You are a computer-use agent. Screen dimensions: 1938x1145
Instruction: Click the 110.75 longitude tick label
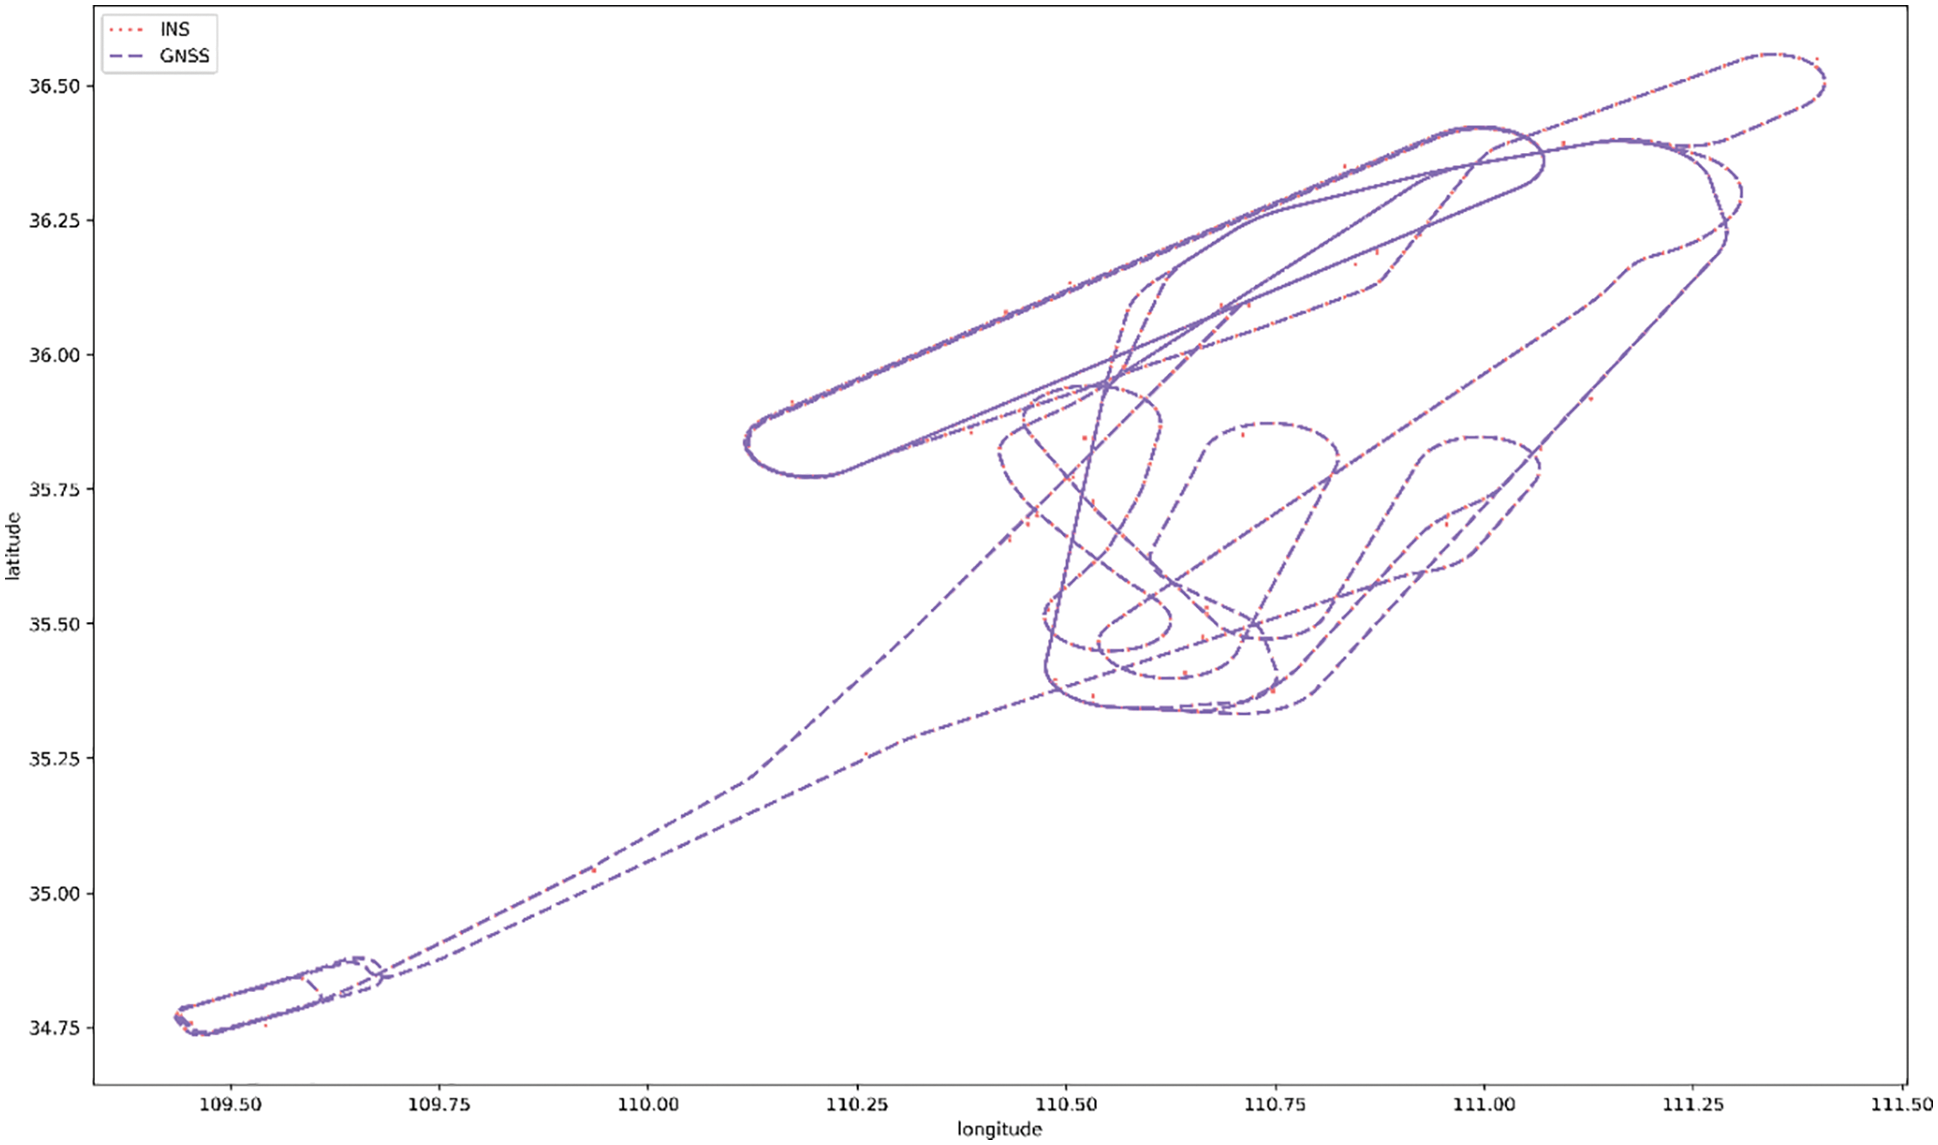tap(1275, 1105)
